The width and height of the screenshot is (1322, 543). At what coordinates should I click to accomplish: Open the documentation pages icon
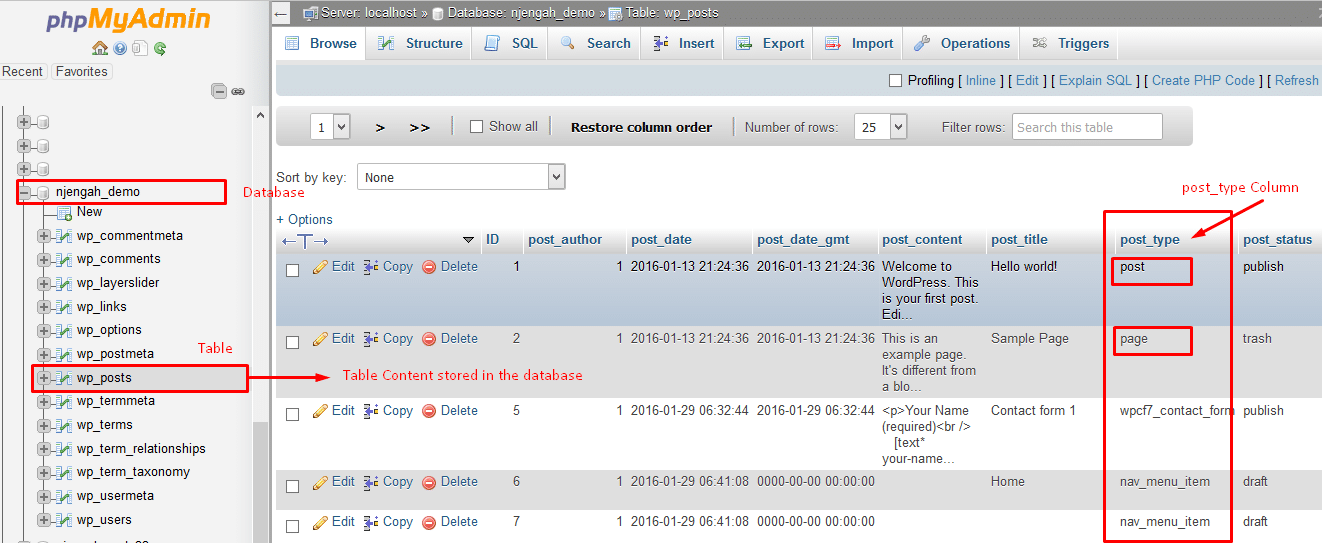[x=140, y=48]
